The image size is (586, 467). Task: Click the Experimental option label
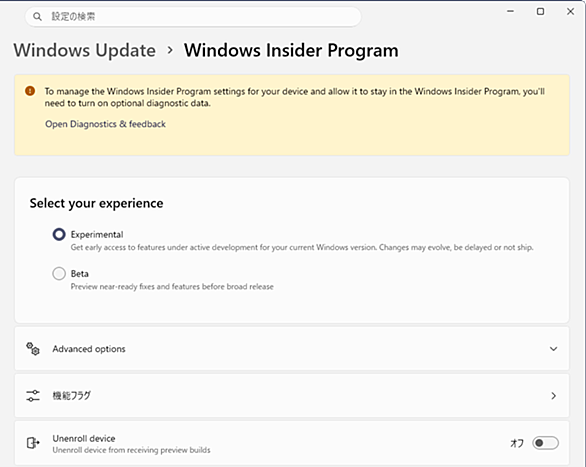click(97, 235)
